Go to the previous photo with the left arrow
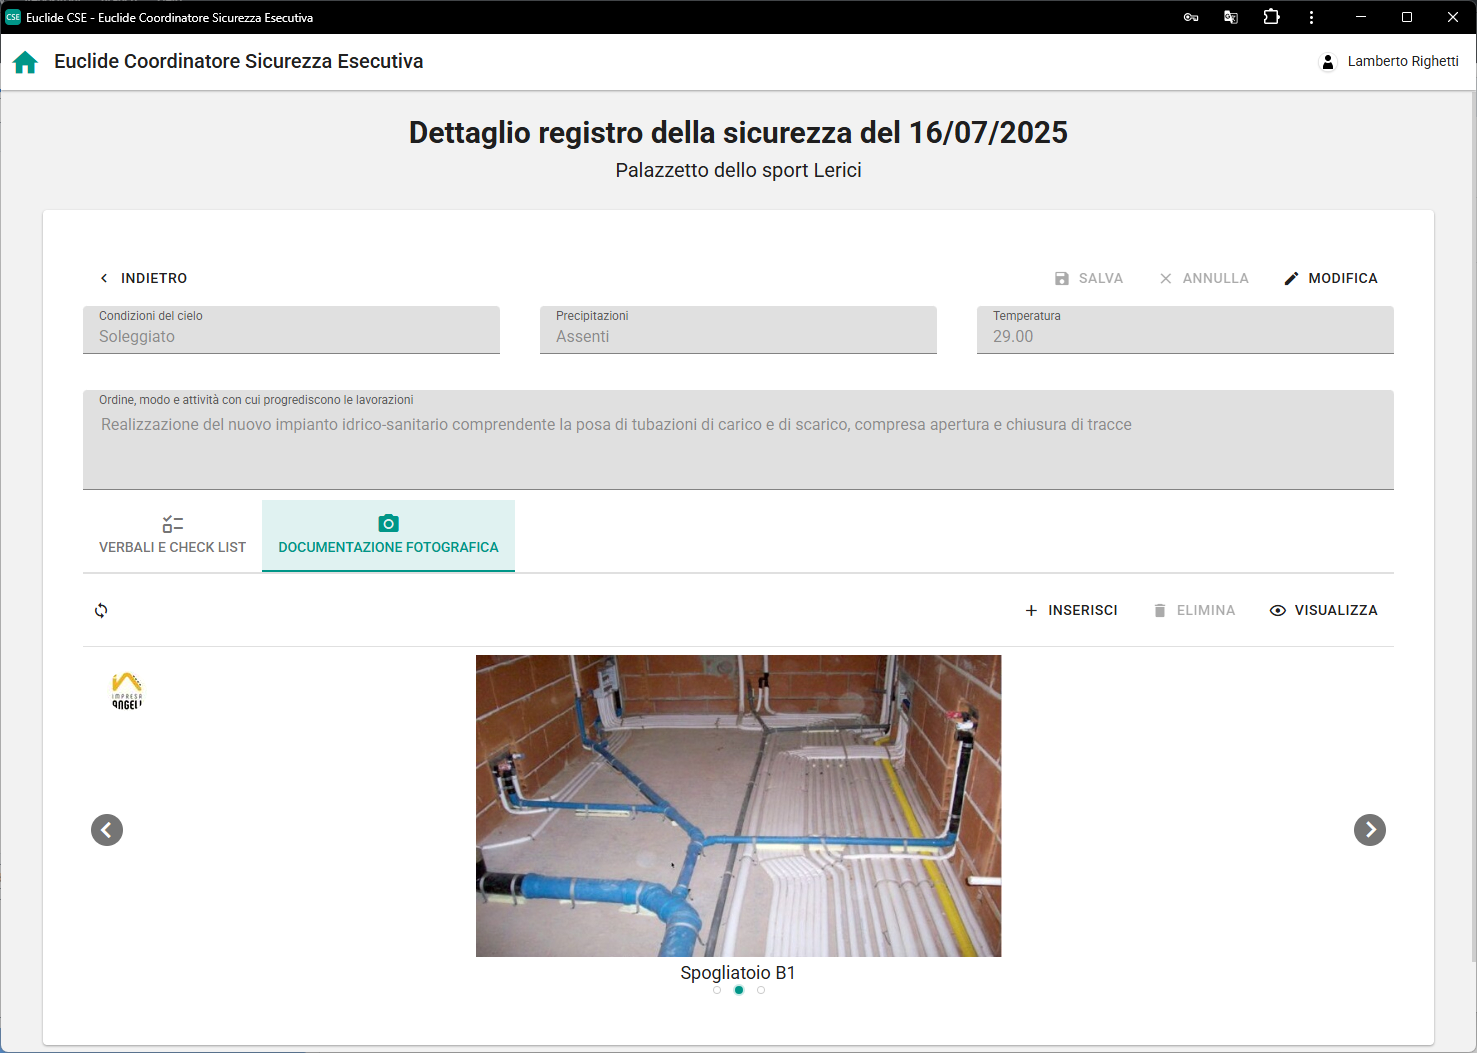This screenshot has height=1053, width=1477. pyautogui.click(x=107, y=830)
